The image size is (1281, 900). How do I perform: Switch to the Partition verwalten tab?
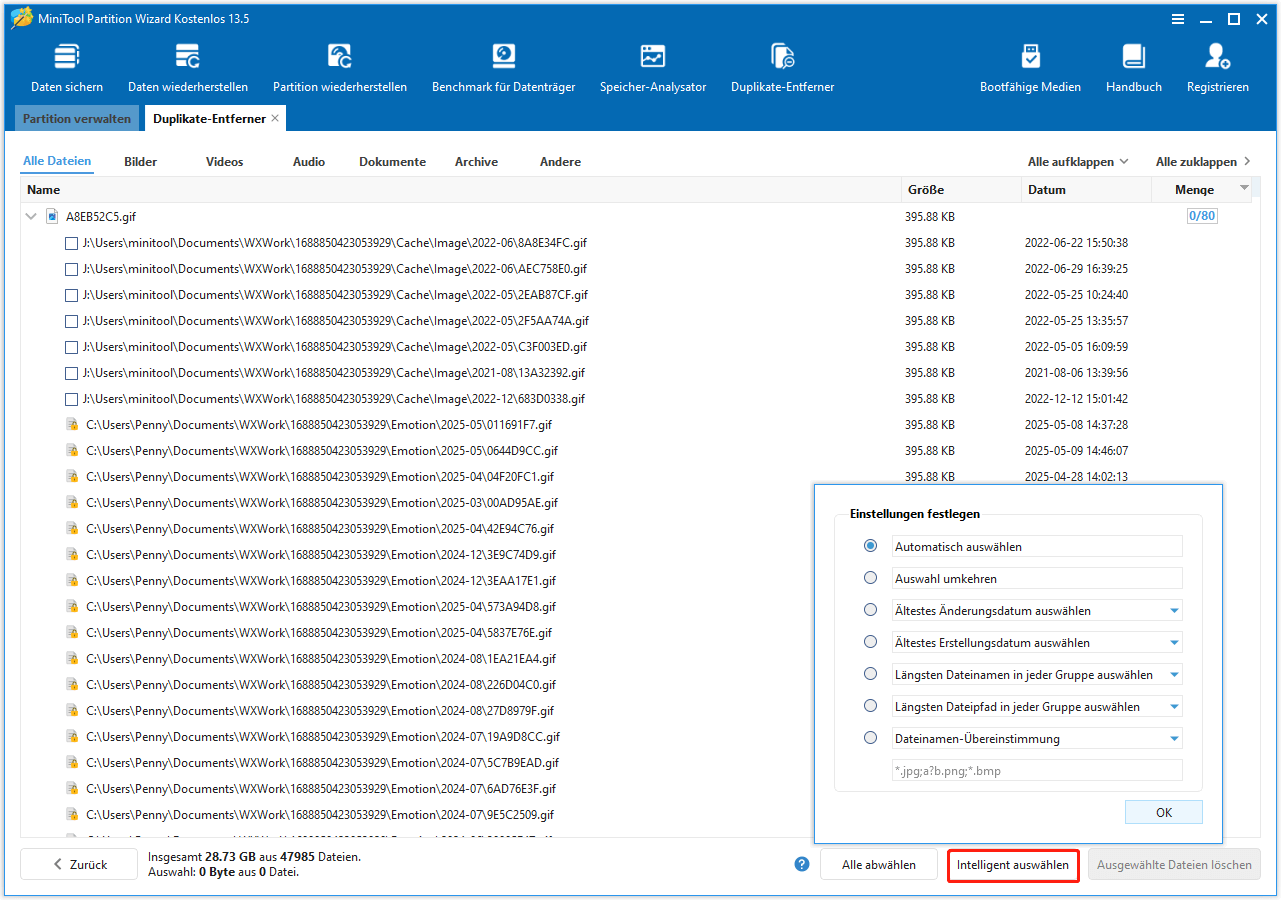(x=76, y=118)
